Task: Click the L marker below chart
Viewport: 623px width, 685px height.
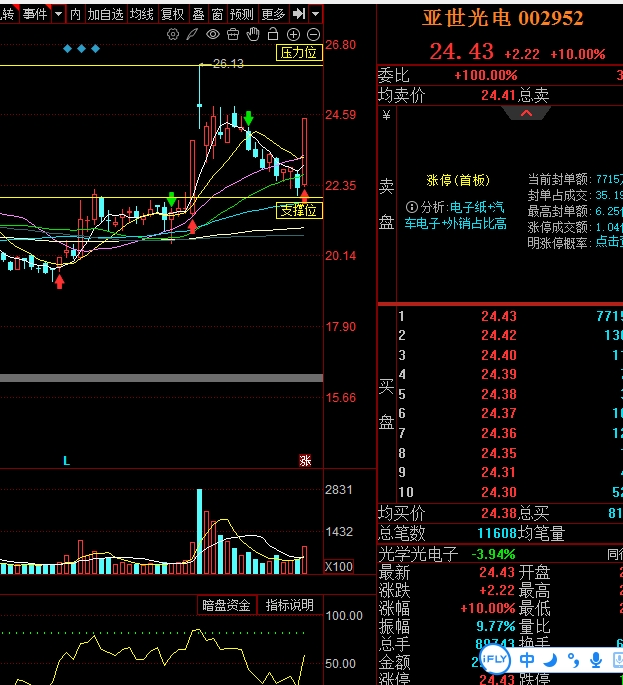Action: (x=66, y=460)
